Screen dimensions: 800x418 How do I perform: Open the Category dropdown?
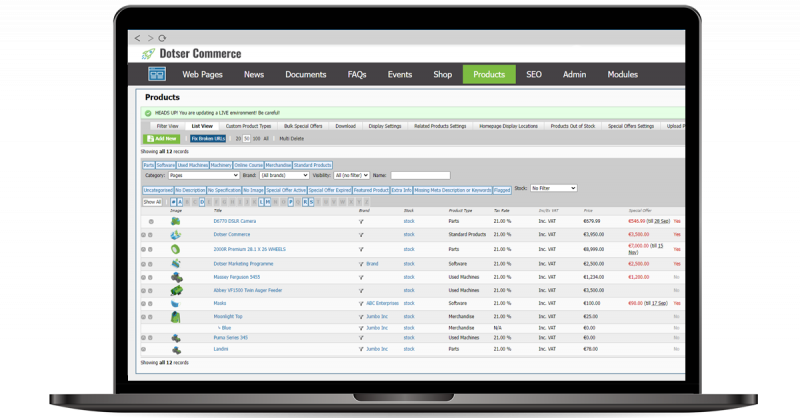pyautogui.click(x=204, y=175)
